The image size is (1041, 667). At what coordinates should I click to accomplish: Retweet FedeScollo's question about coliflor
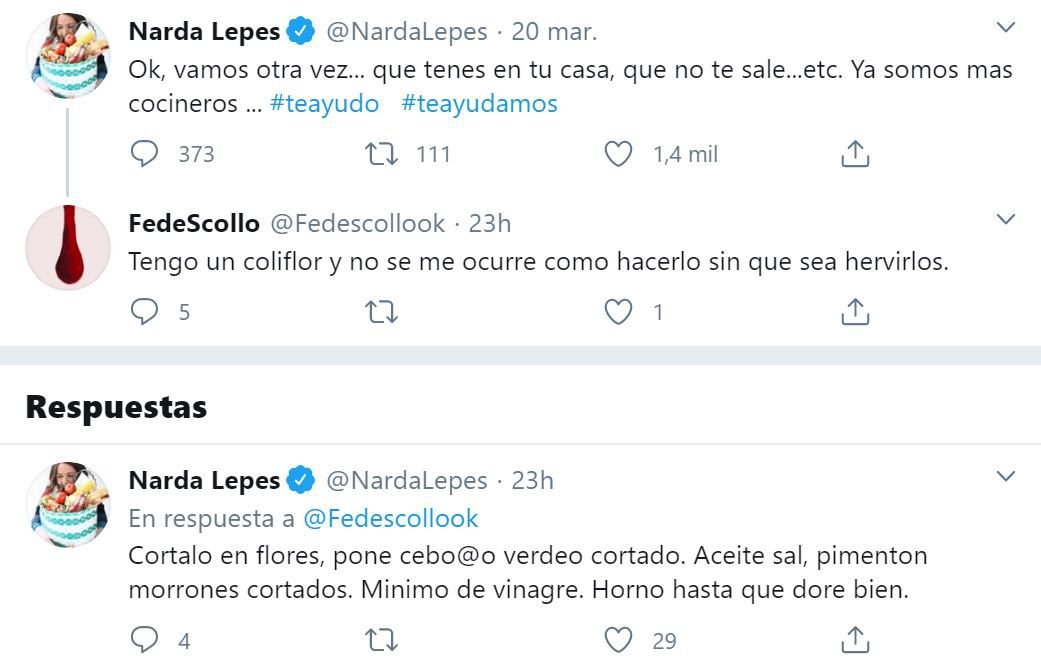(383, 311)
